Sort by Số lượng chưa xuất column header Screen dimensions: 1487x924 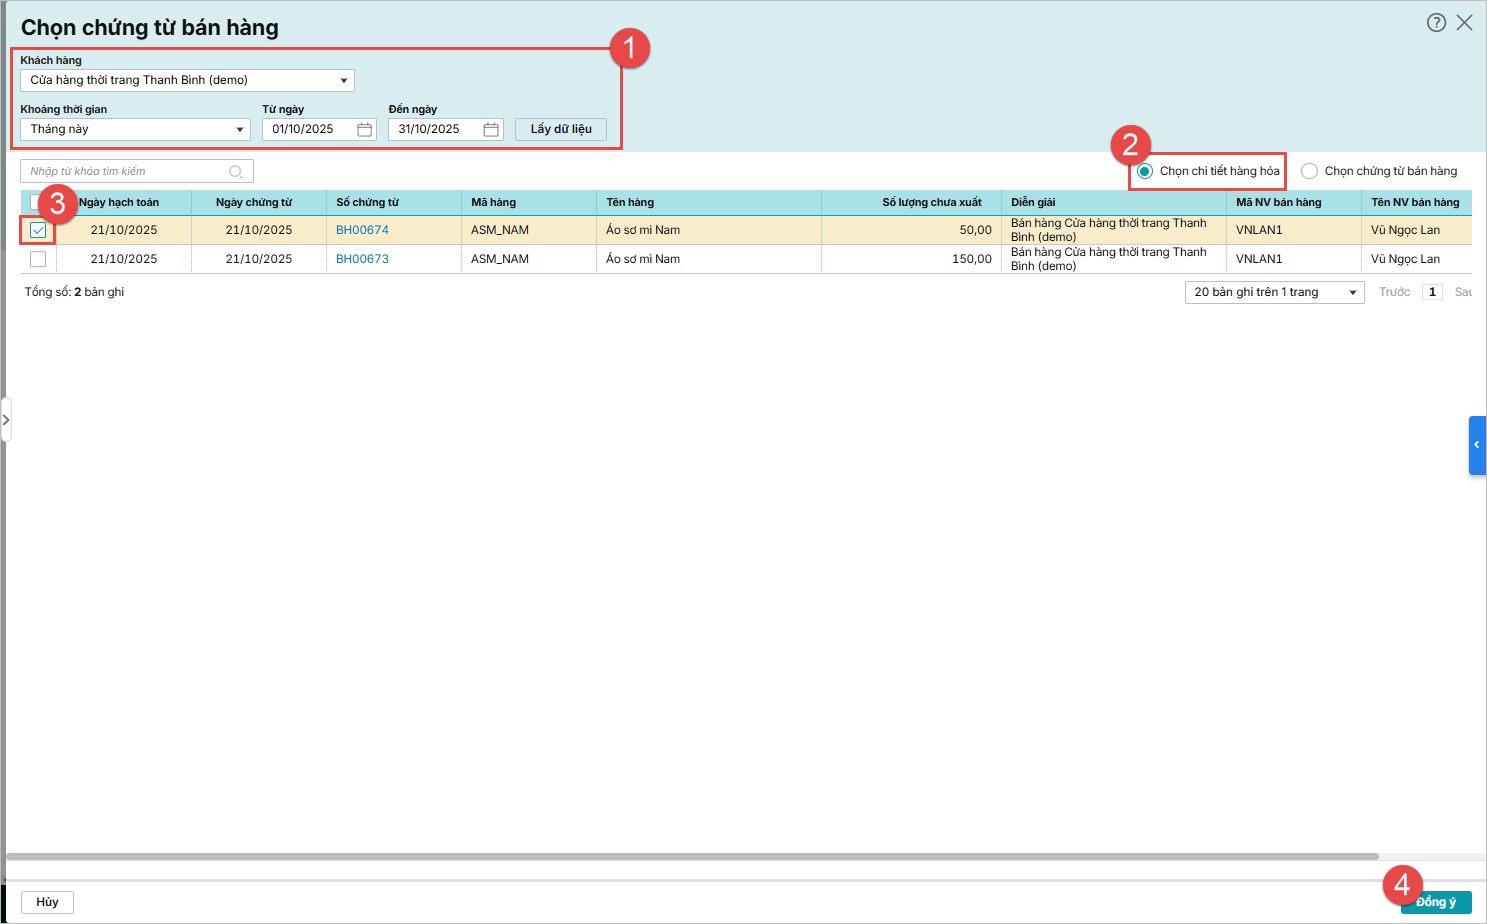coord(931,203)
